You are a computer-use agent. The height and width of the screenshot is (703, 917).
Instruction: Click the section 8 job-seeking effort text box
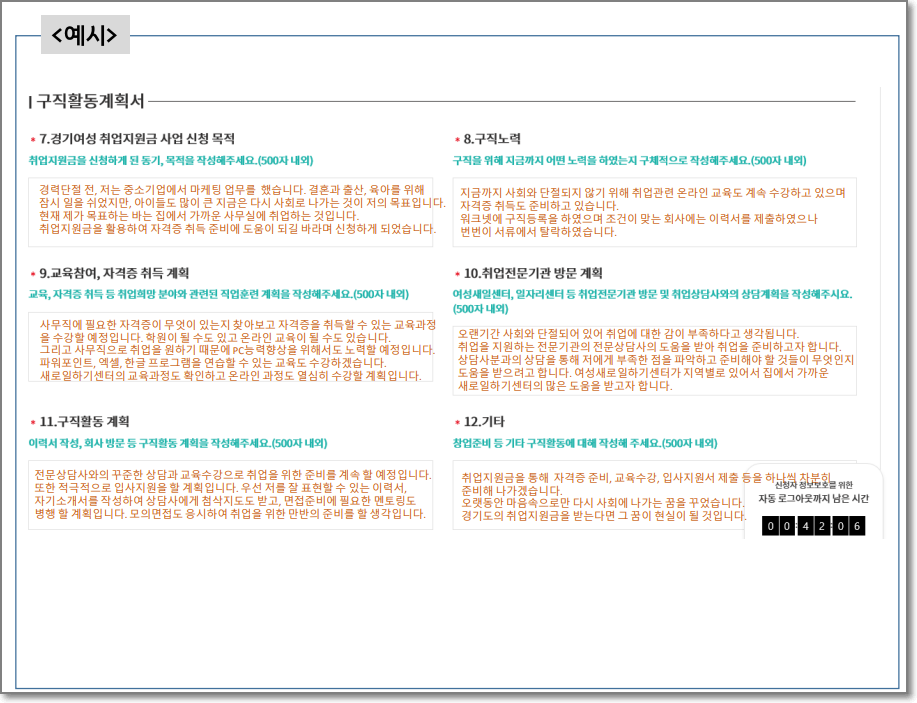click(x=654, y=212)
